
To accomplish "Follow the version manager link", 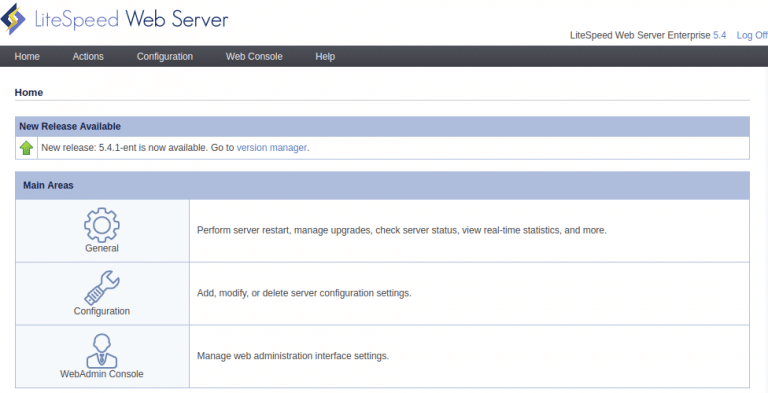I will (272, 147).
